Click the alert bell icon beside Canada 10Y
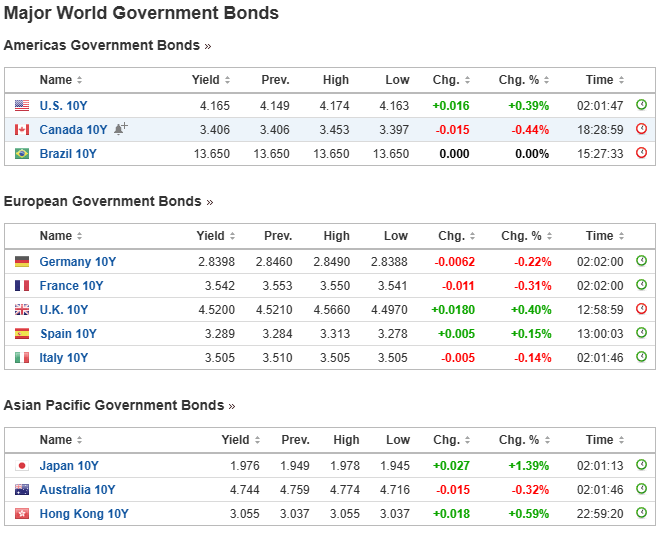 pyautogui.click(x=120, y=129)
